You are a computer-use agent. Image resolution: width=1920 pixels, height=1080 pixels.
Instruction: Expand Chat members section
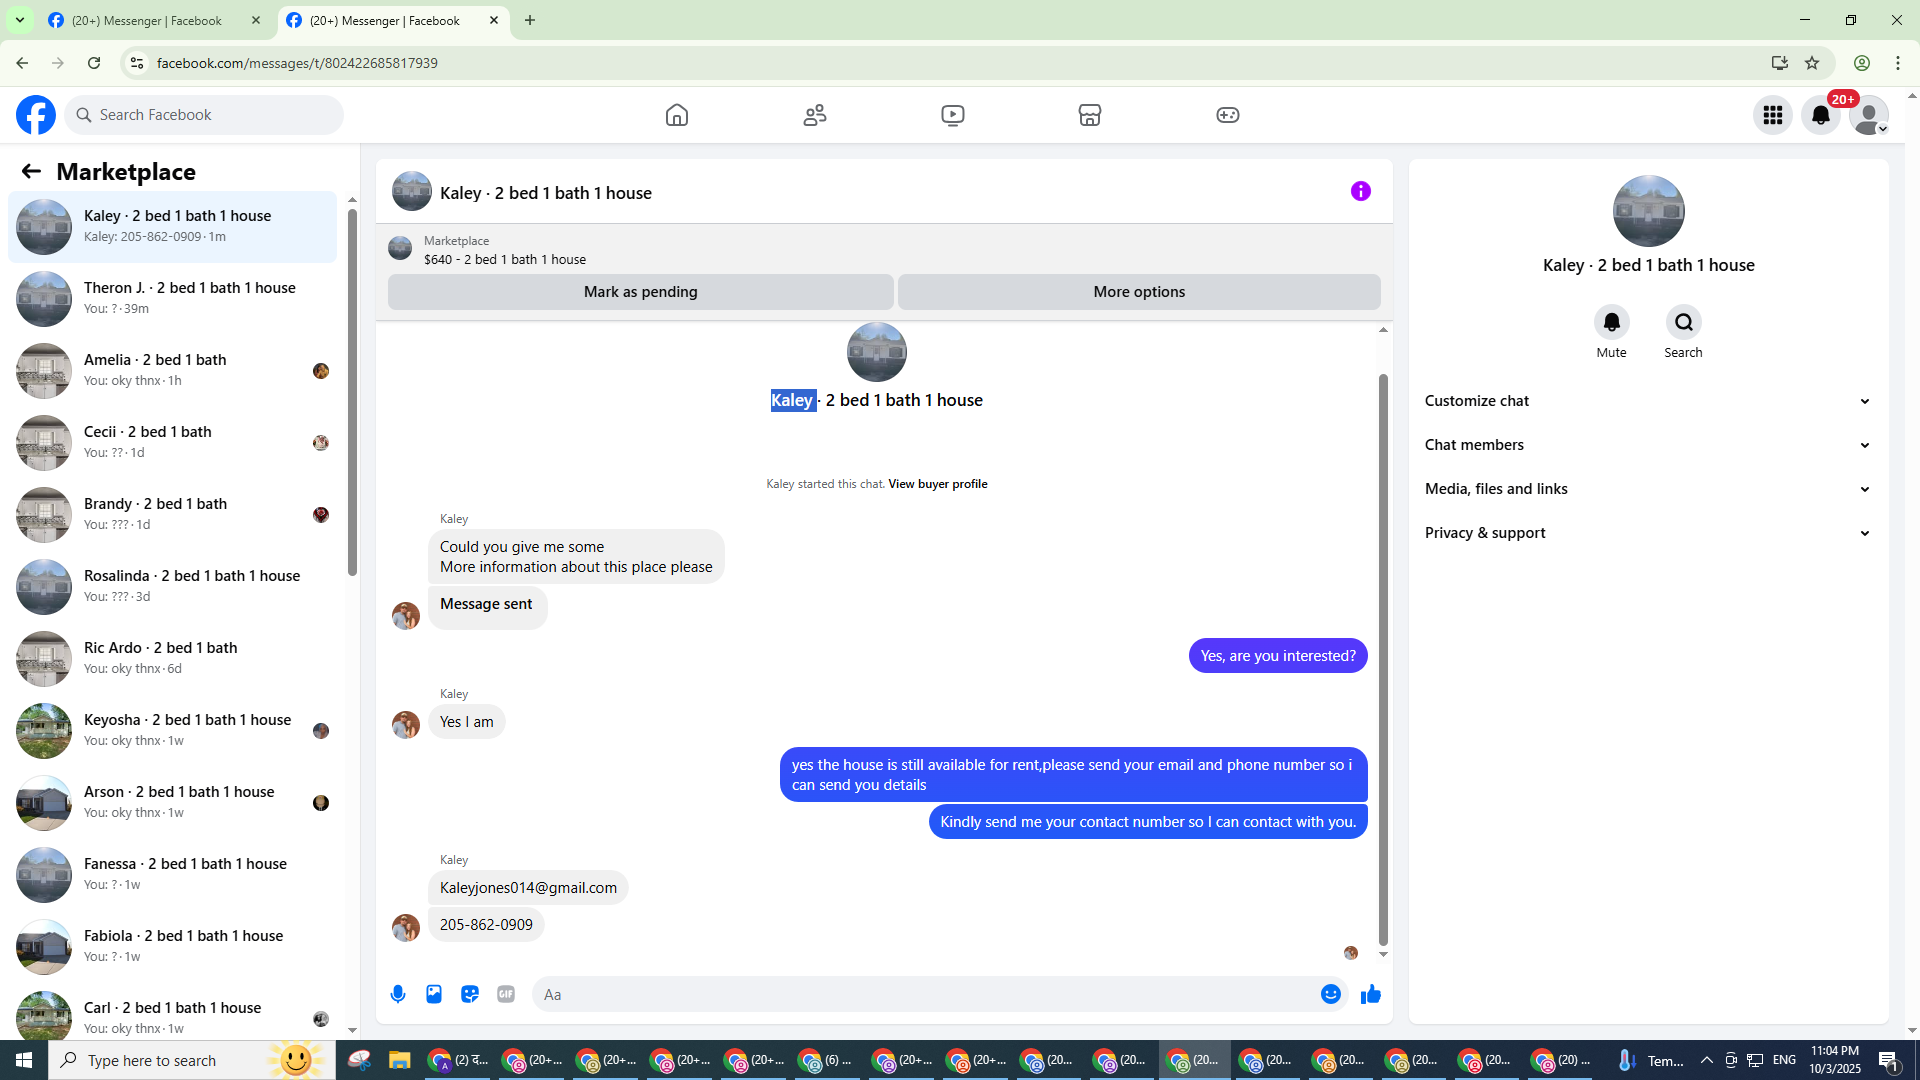pos(1648,445)
